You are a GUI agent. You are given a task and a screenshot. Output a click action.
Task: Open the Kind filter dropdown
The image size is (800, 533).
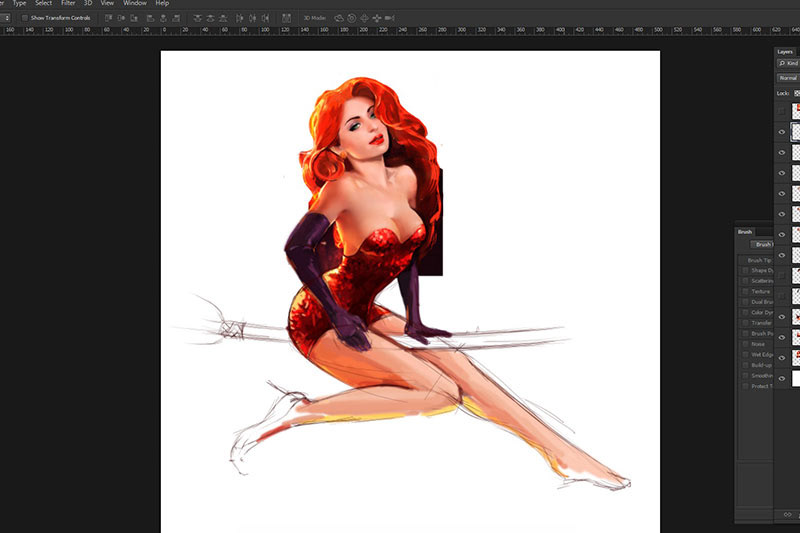pos(788,63)
